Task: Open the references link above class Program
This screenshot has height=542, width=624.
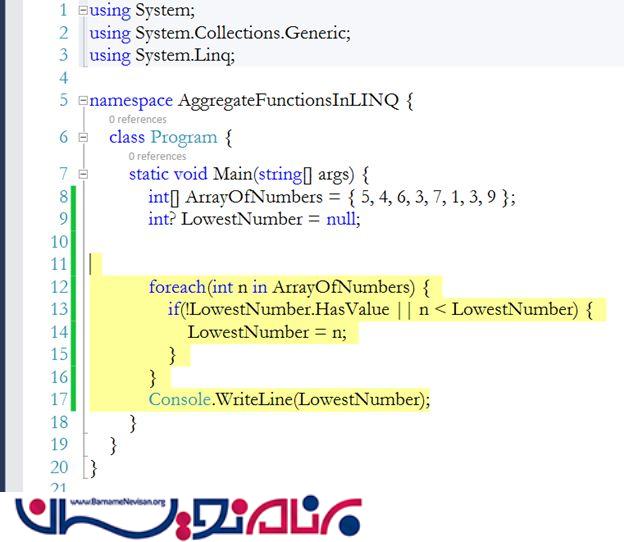Action: [138, 119]
